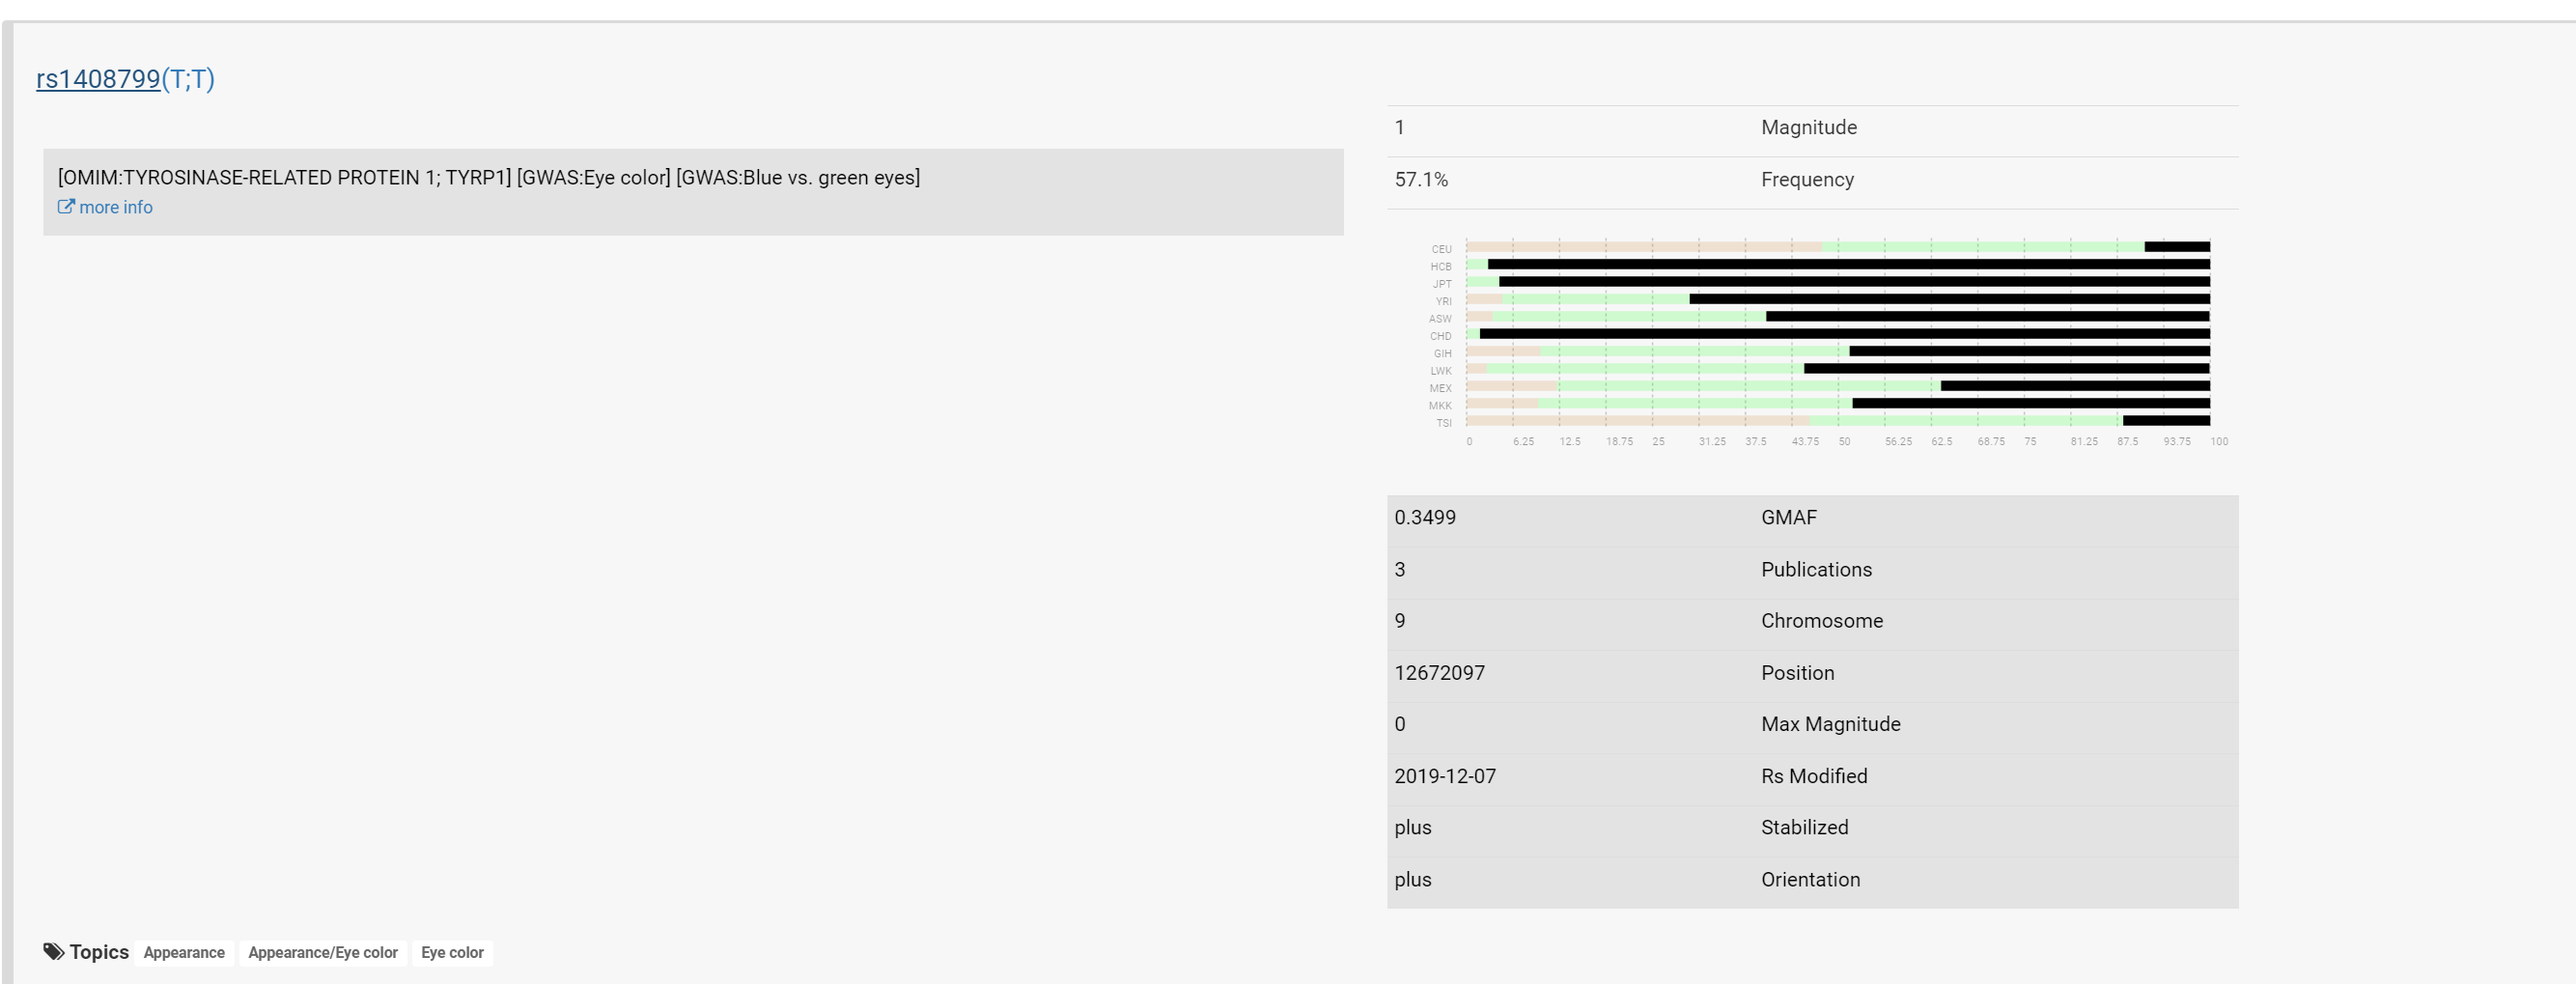Click the Publications row

1812,570
